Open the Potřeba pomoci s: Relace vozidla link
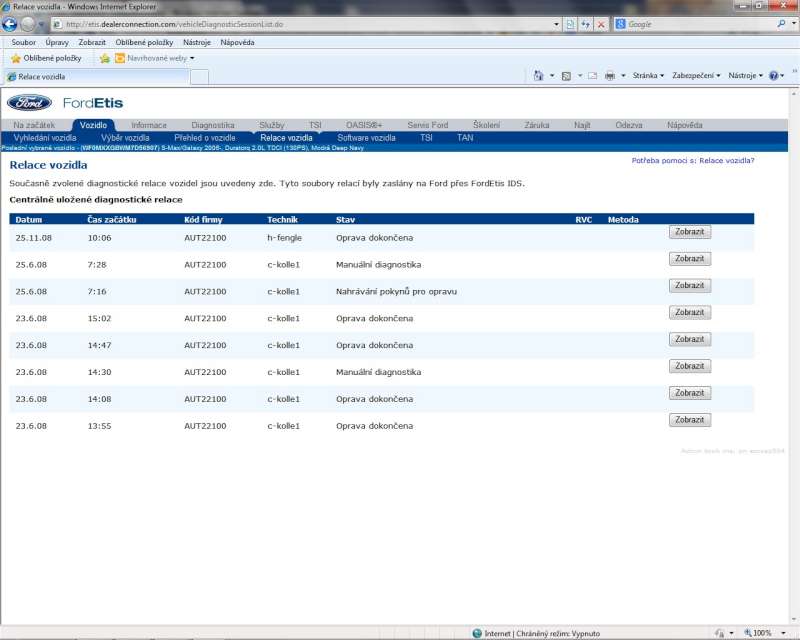 pos(693,160)
